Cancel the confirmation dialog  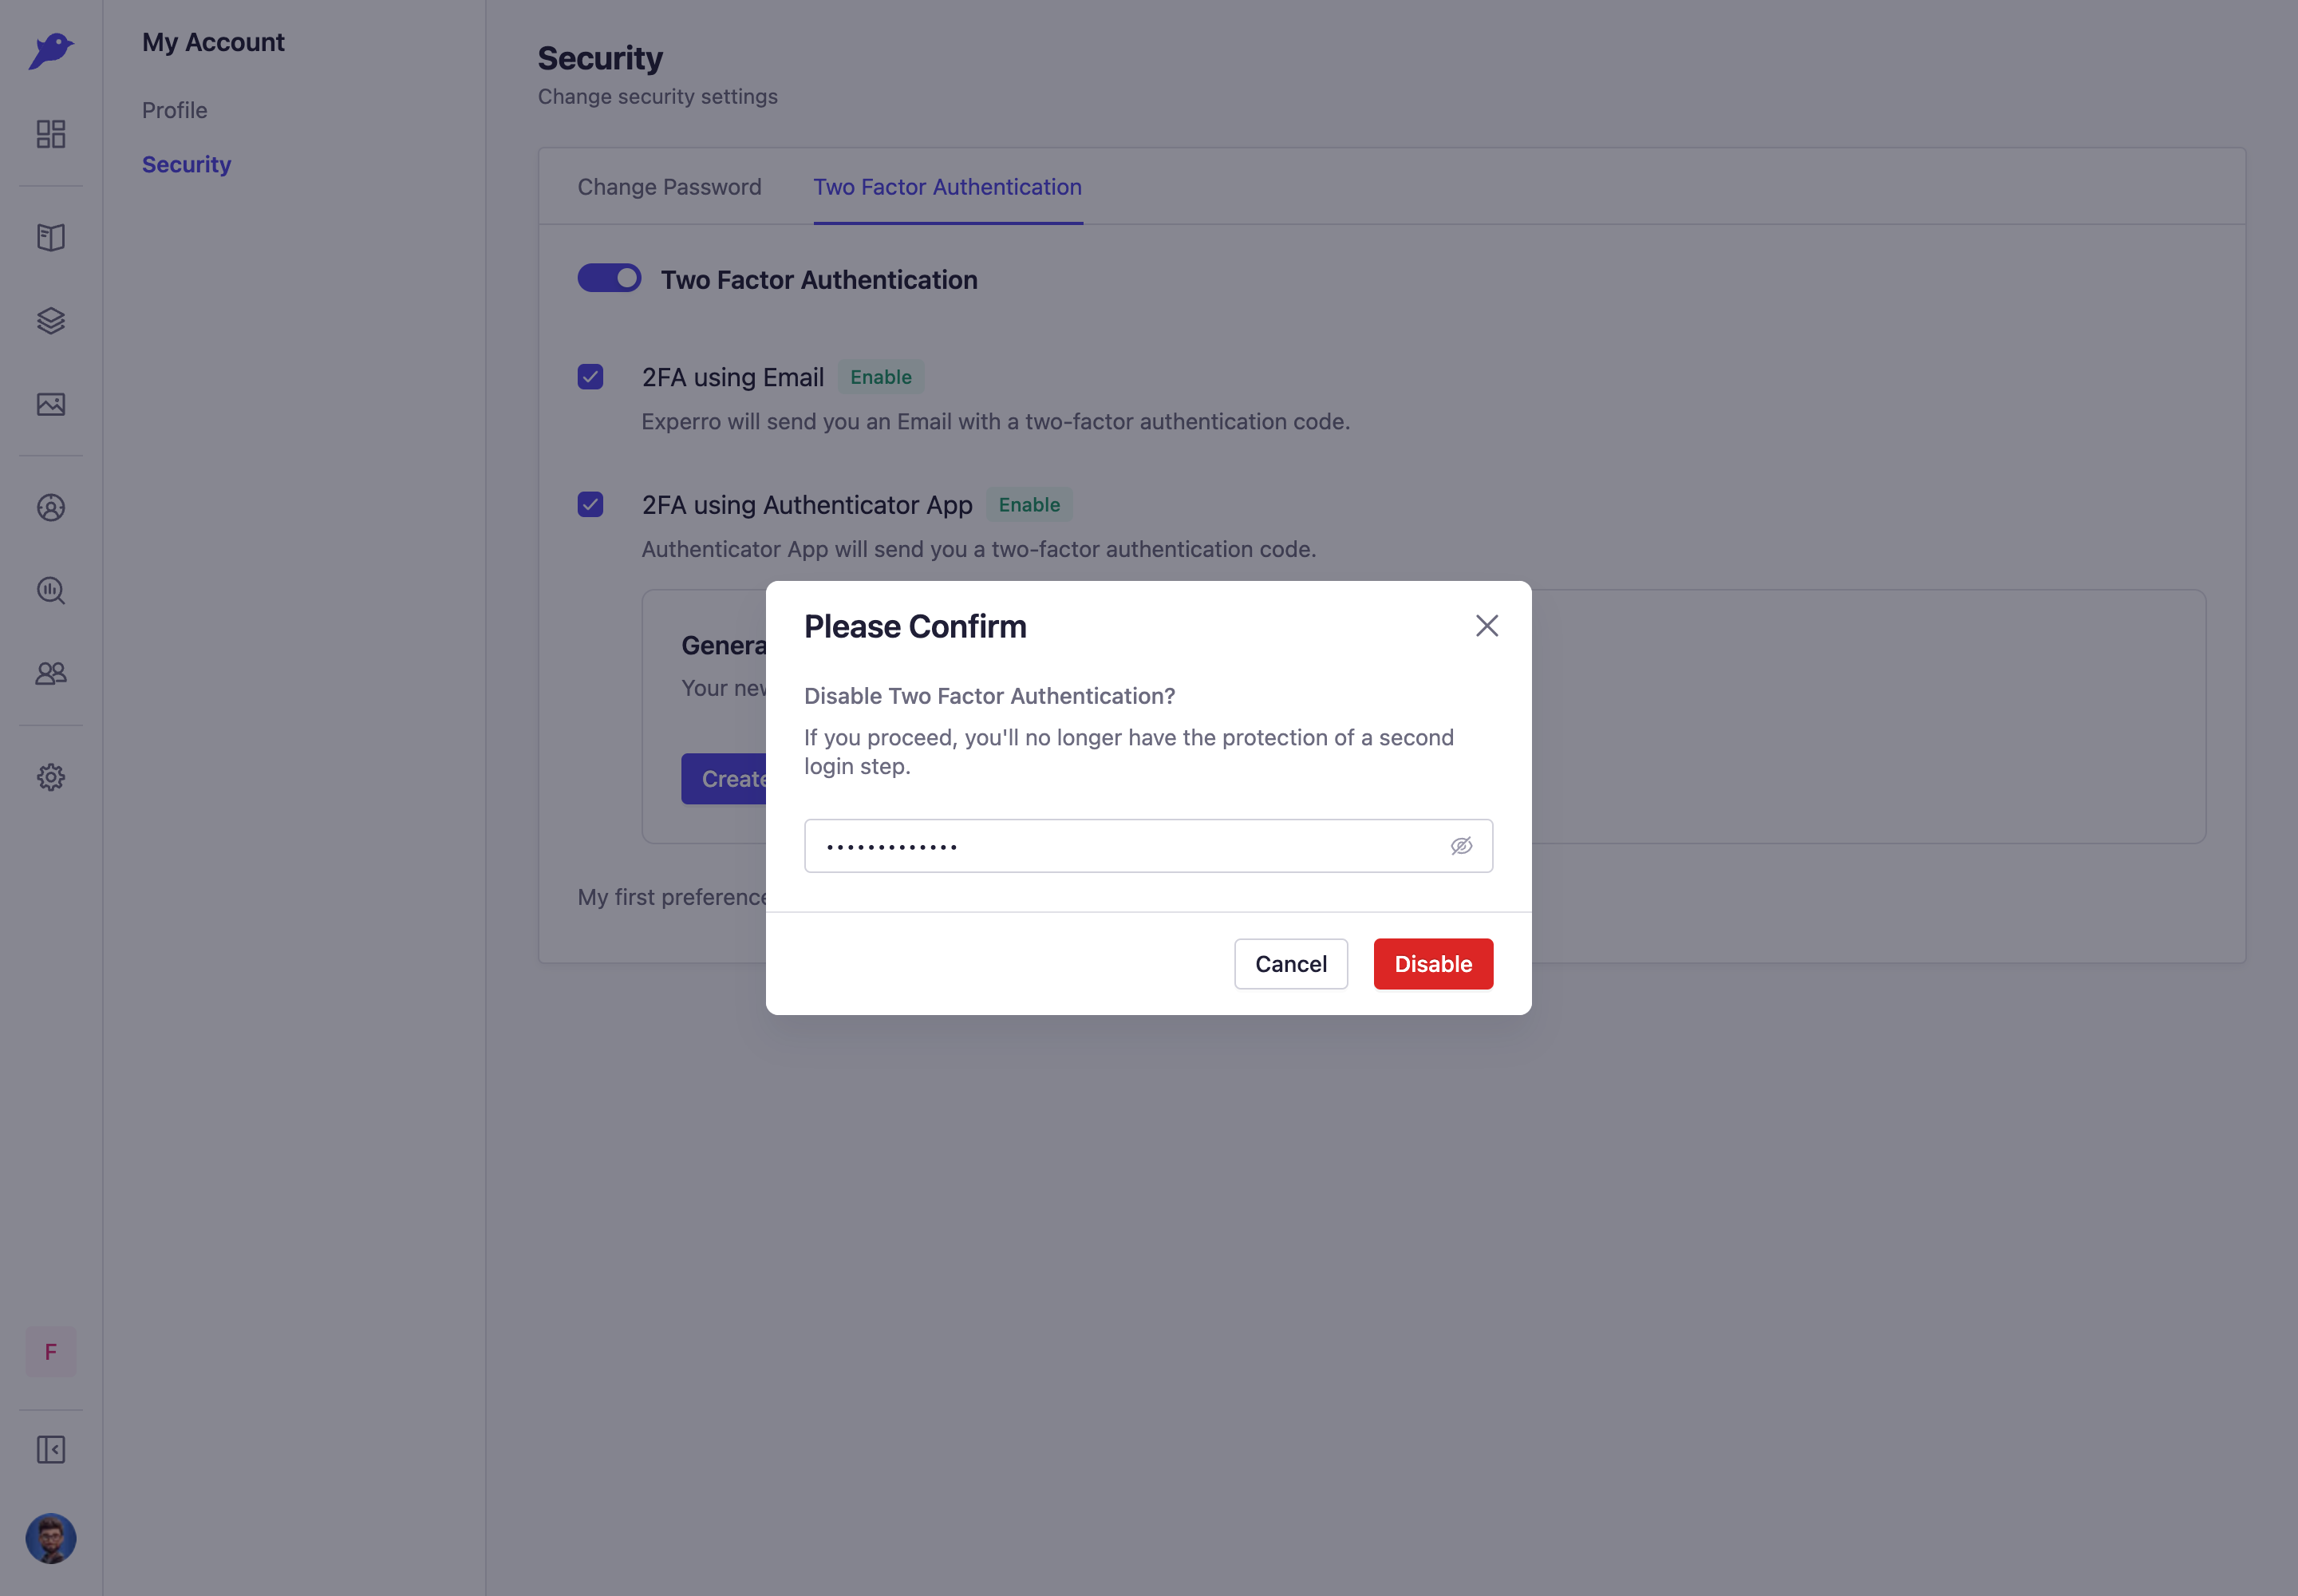(1291, 964)
